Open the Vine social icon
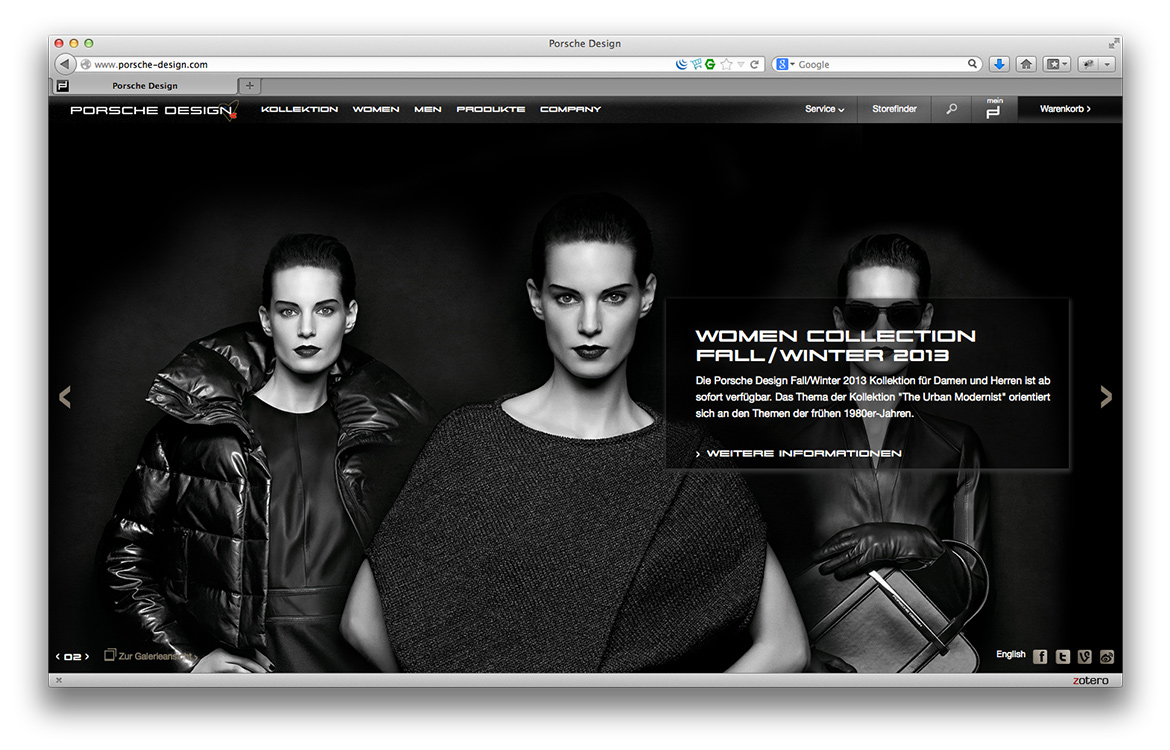 1084,657
